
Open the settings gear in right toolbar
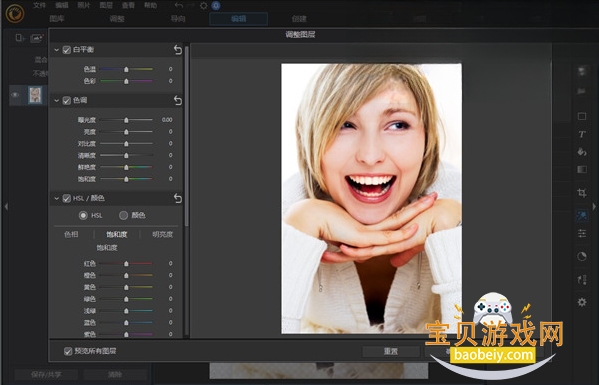582,302
